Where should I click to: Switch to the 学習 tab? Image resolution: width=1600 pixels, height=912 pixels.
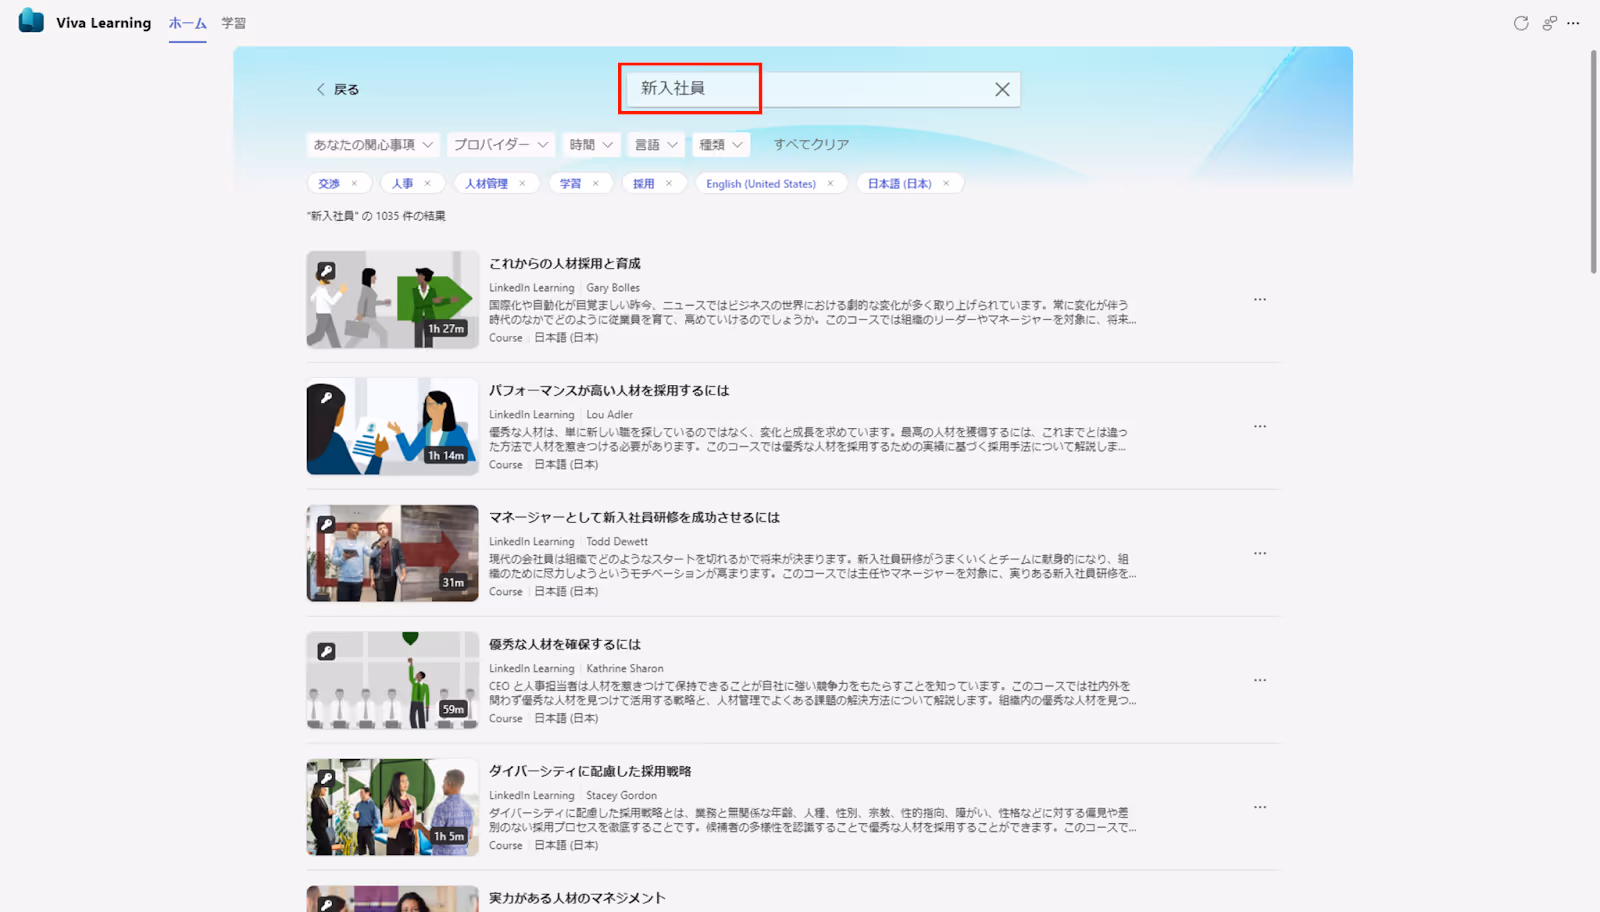234,23
